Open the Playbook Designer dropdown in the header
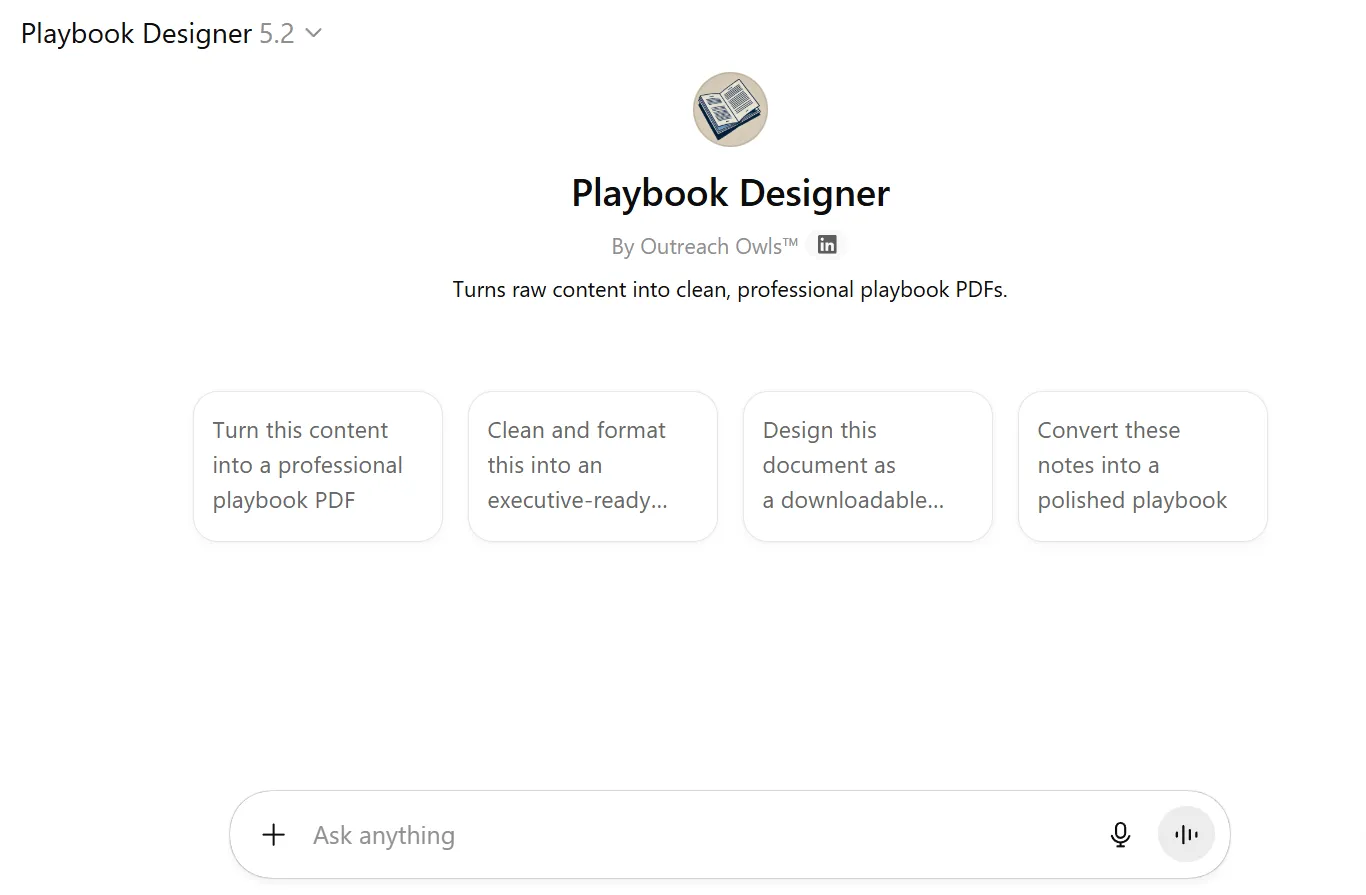1366x895 pixels. [136, 33]
